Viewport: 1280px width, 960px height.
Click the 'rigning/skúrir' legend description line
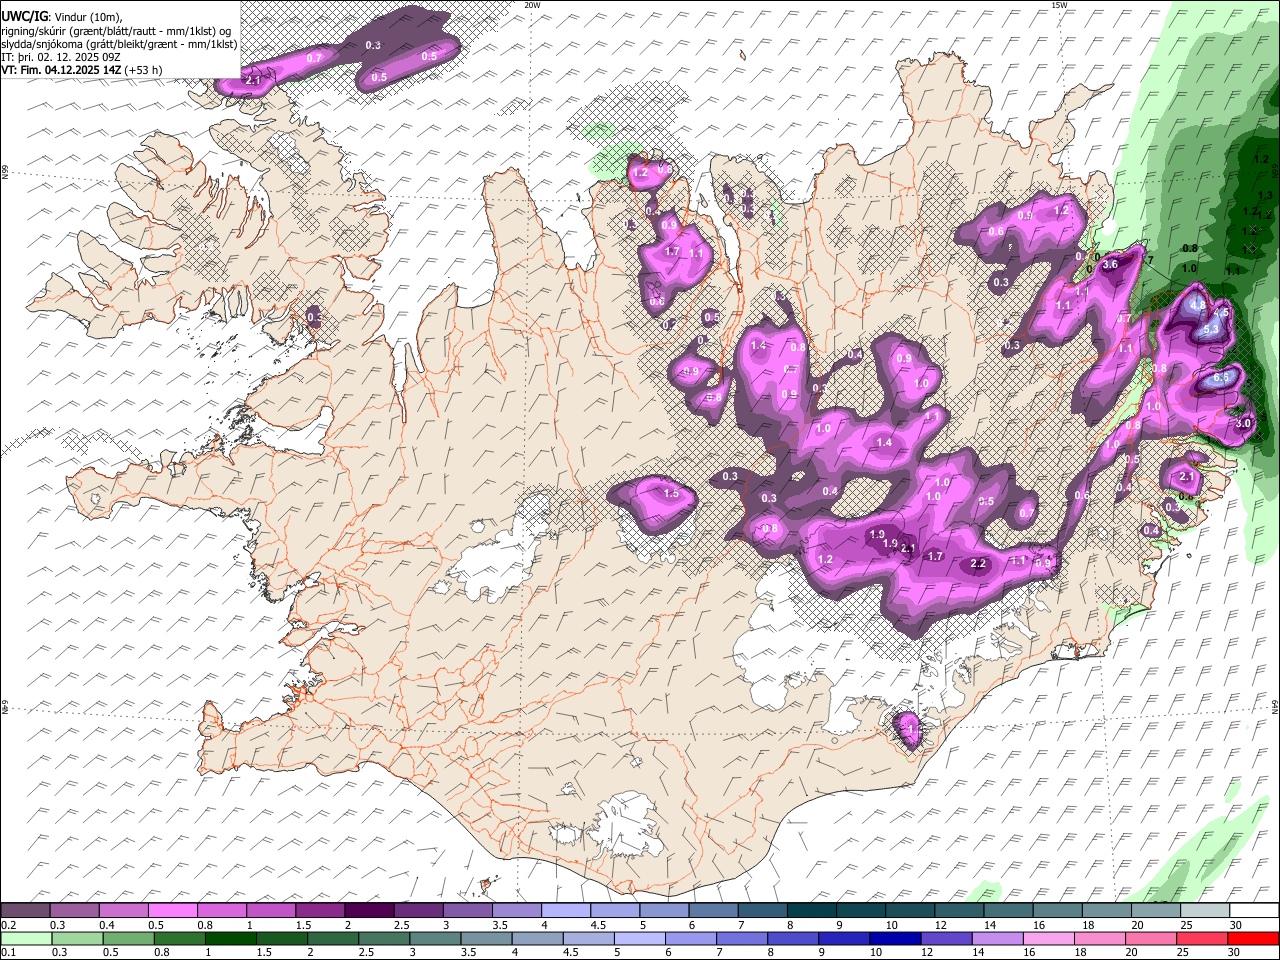[x=118, y=30]
